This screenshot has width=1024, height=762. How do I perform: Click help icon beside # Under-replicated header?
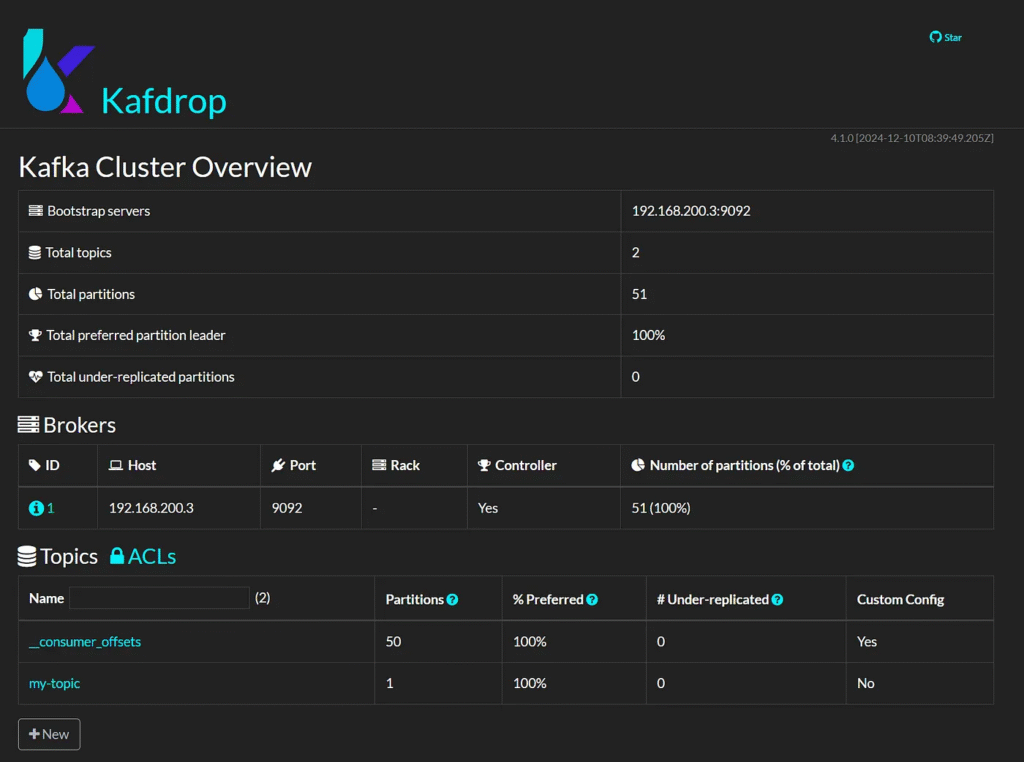click(777, 600)
